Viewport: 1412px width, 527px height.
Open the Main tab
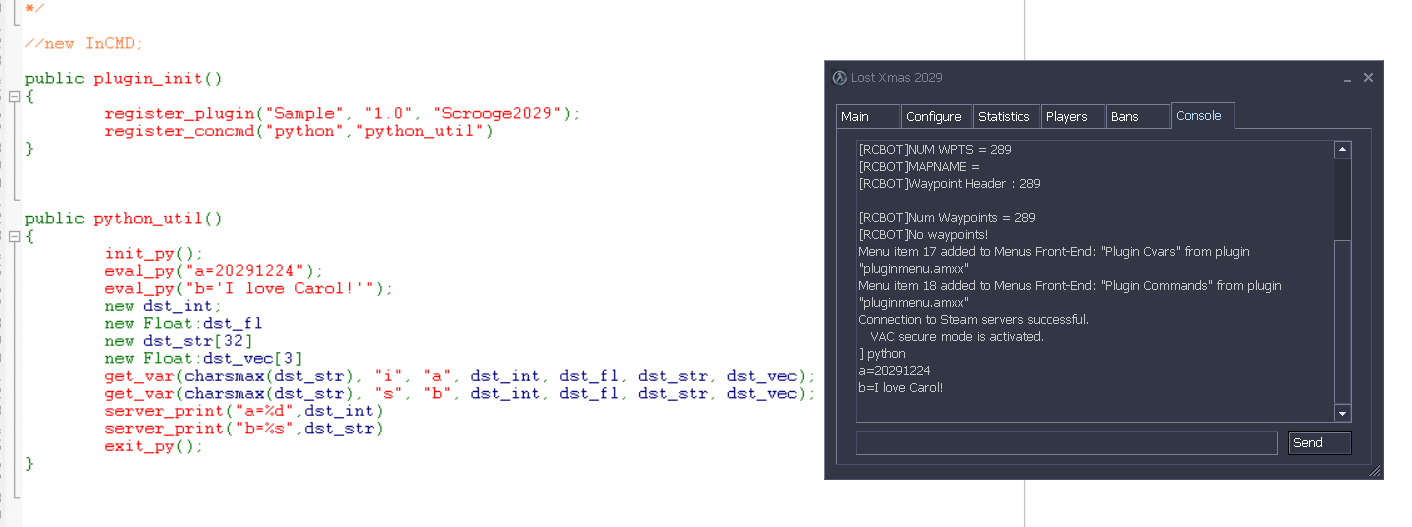click(868, 116)
